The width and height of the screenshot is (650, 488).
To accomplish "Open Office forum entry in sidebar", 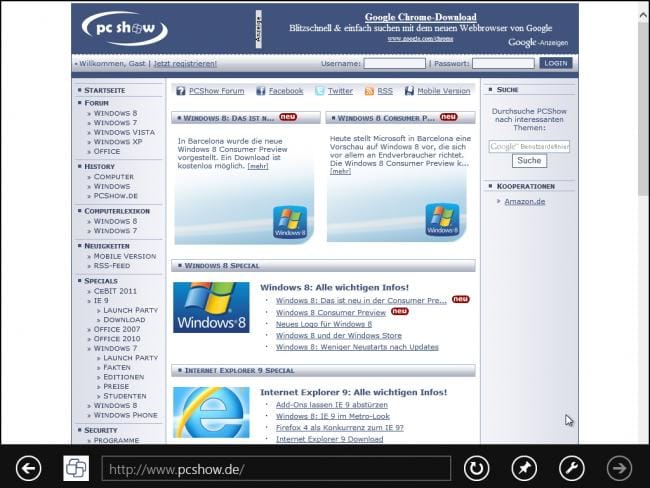I will point(107,151).
